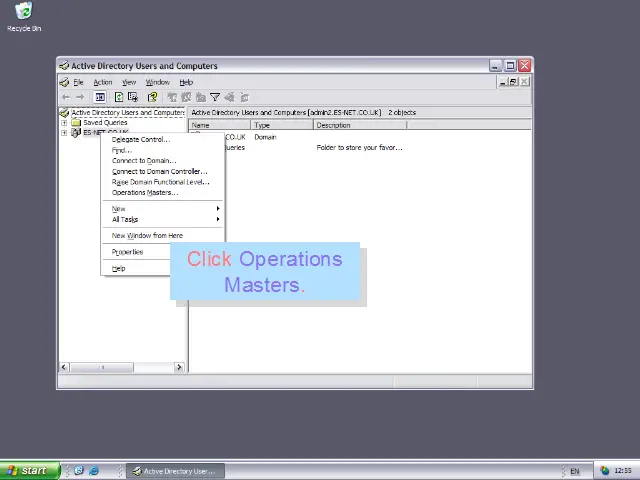The width and height of the screenshot is (640, 480).
Task: Click the Help question-mark toolbar icon
Action: (x=153, y=97)
